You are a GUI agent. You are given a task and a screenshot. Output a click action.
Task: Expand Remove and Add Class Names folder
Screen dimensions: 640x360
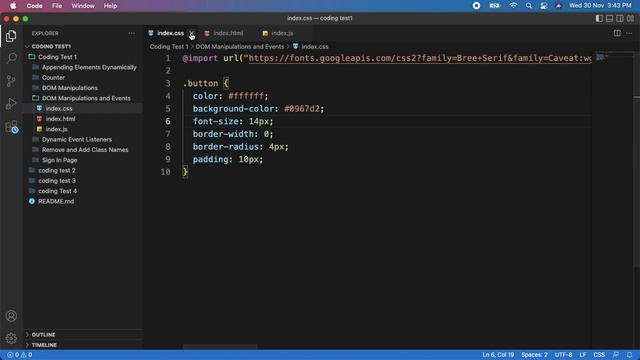83,150
